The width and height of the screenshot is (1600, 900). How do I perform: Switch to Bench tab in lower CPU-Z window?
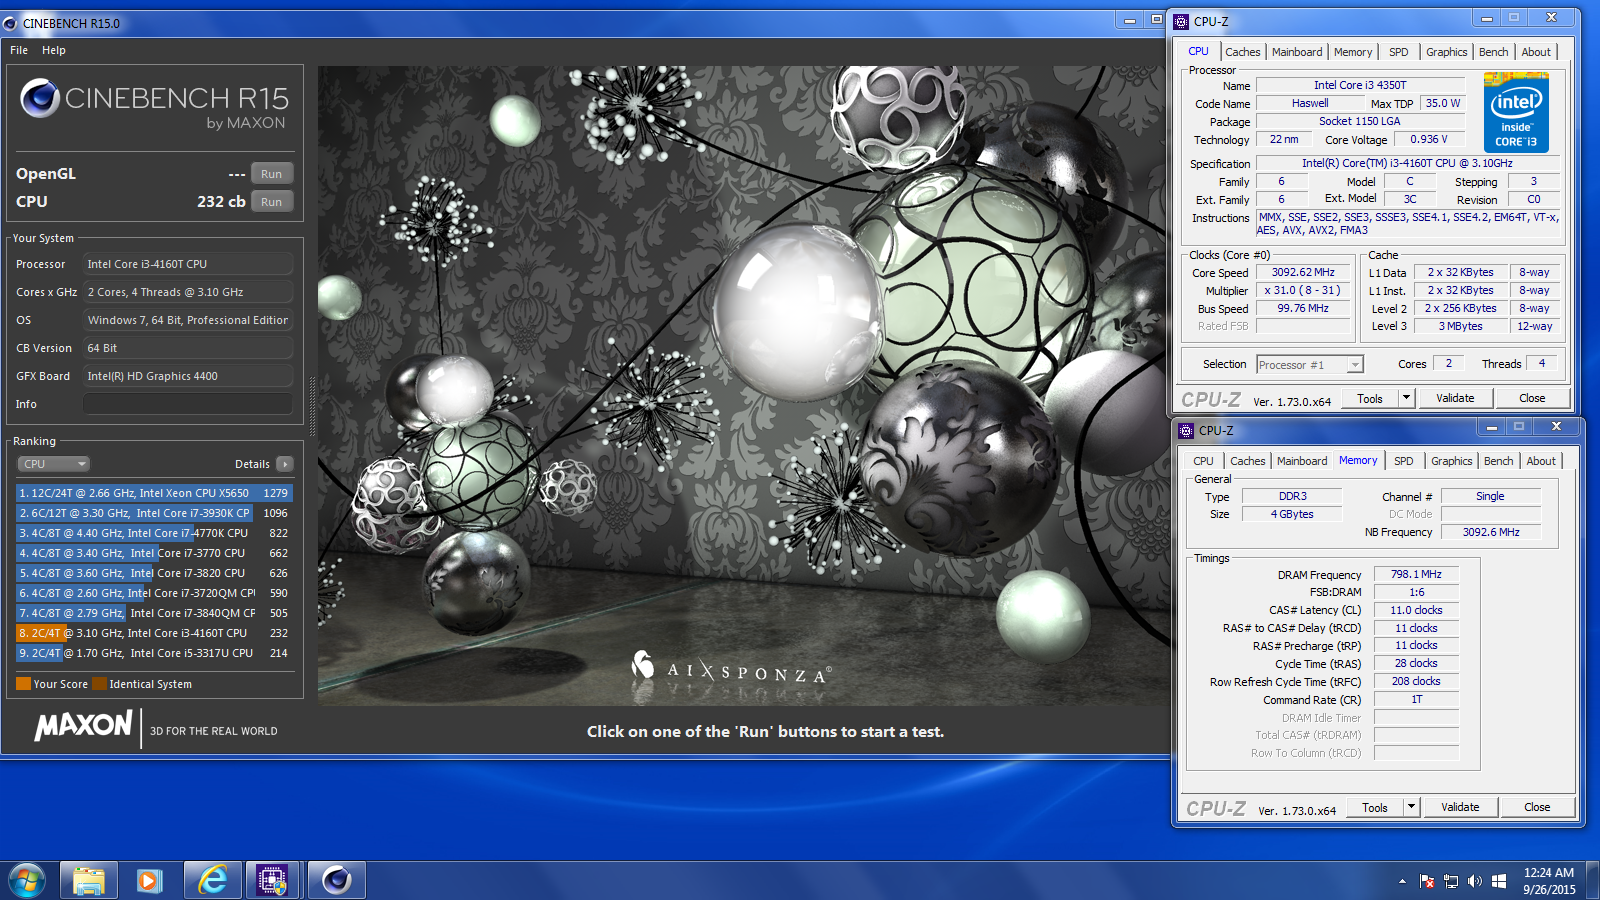click(1499, 461)
